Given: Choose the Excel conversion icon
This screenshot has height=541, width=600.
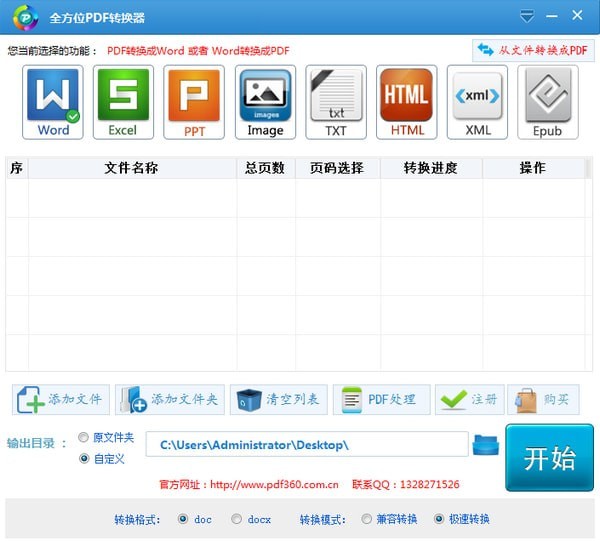Looking at the screenshot, I should (123, 102).
